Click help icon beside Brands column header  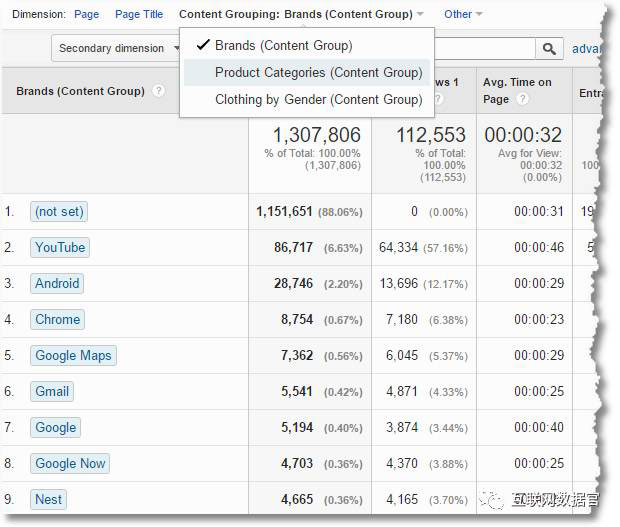click(158, 91)
